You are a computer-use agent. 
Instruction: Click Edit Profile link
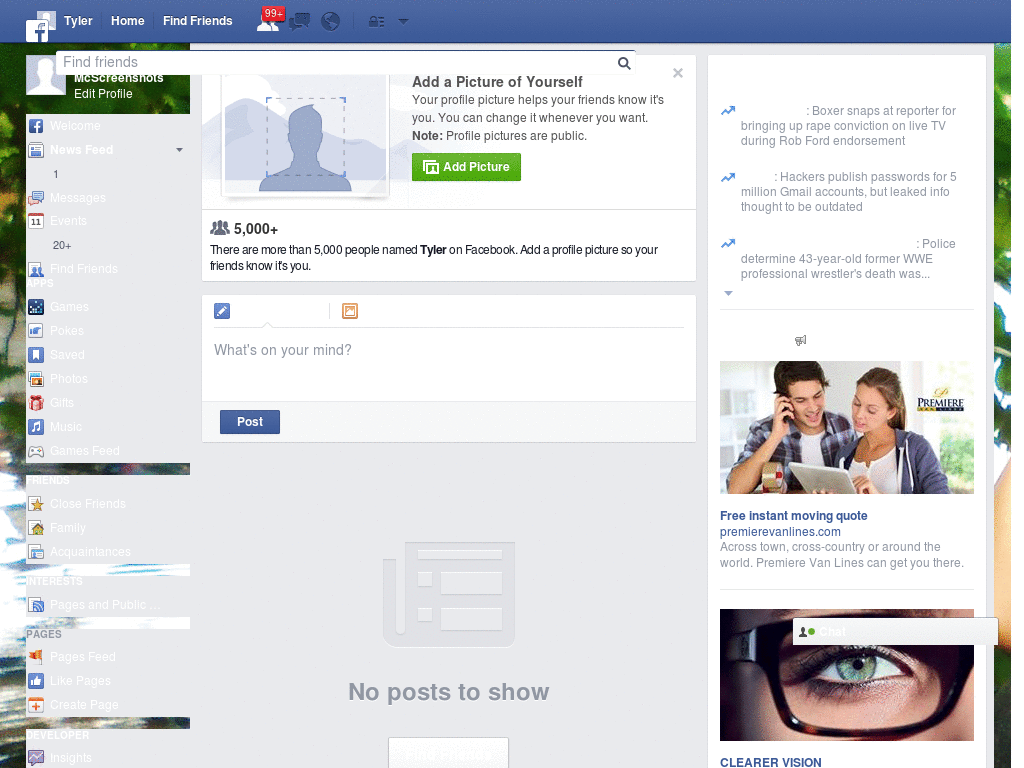click(x=103, y=93)
